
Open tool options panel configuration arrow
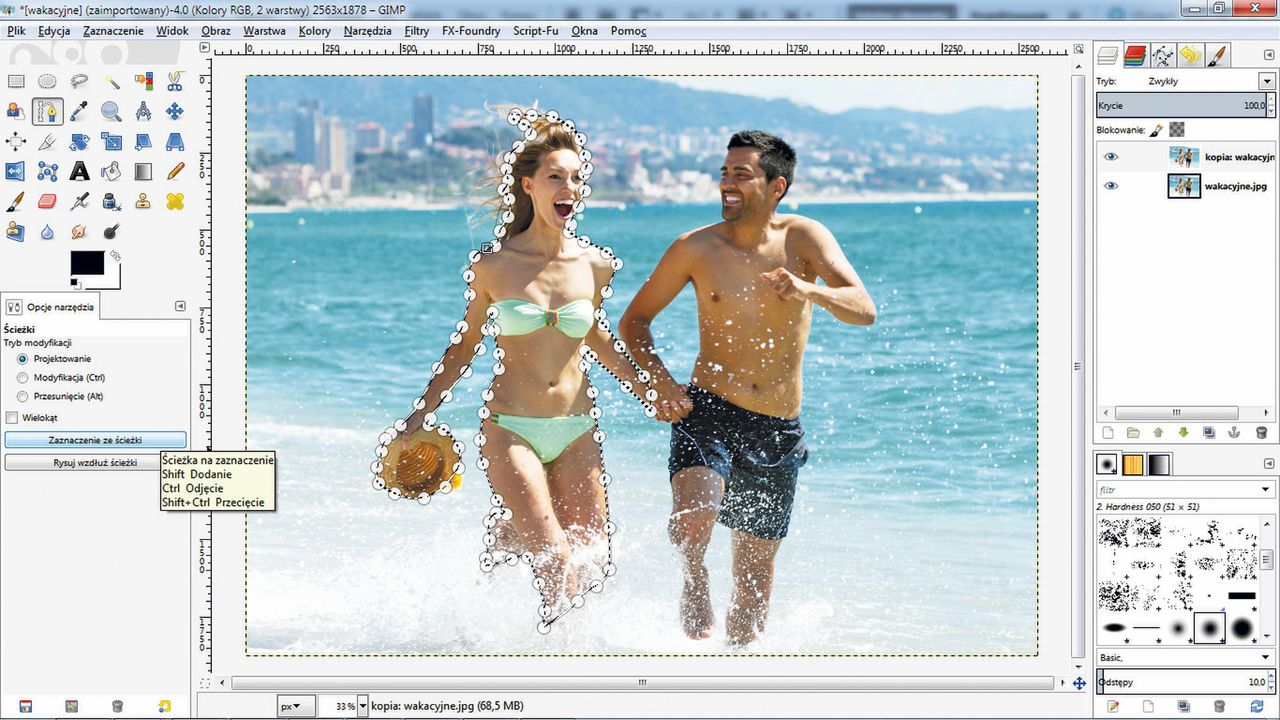click(x=180, y=306)
